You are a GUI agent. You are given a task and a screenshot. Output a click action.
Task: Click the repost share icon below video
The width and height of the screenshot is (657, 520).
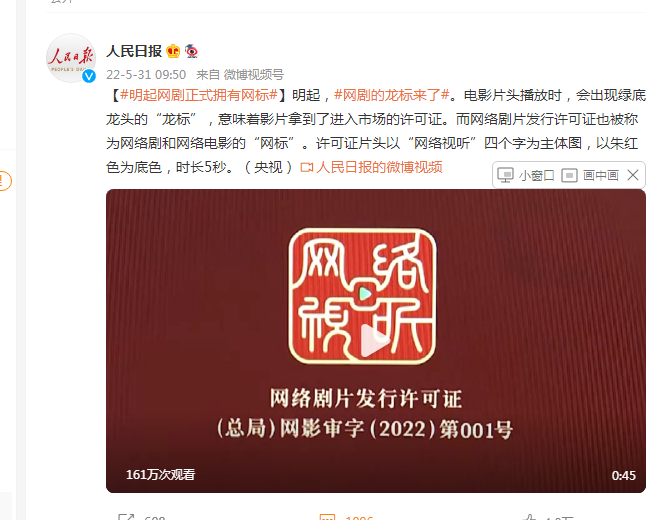coord(126,517)
